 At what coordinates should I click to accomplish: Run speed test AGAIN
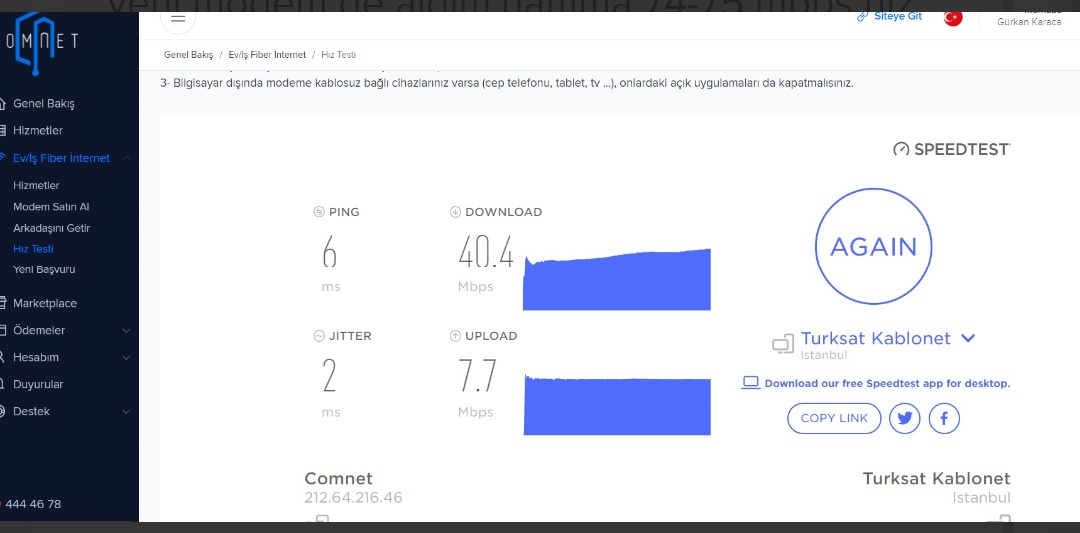873,247
